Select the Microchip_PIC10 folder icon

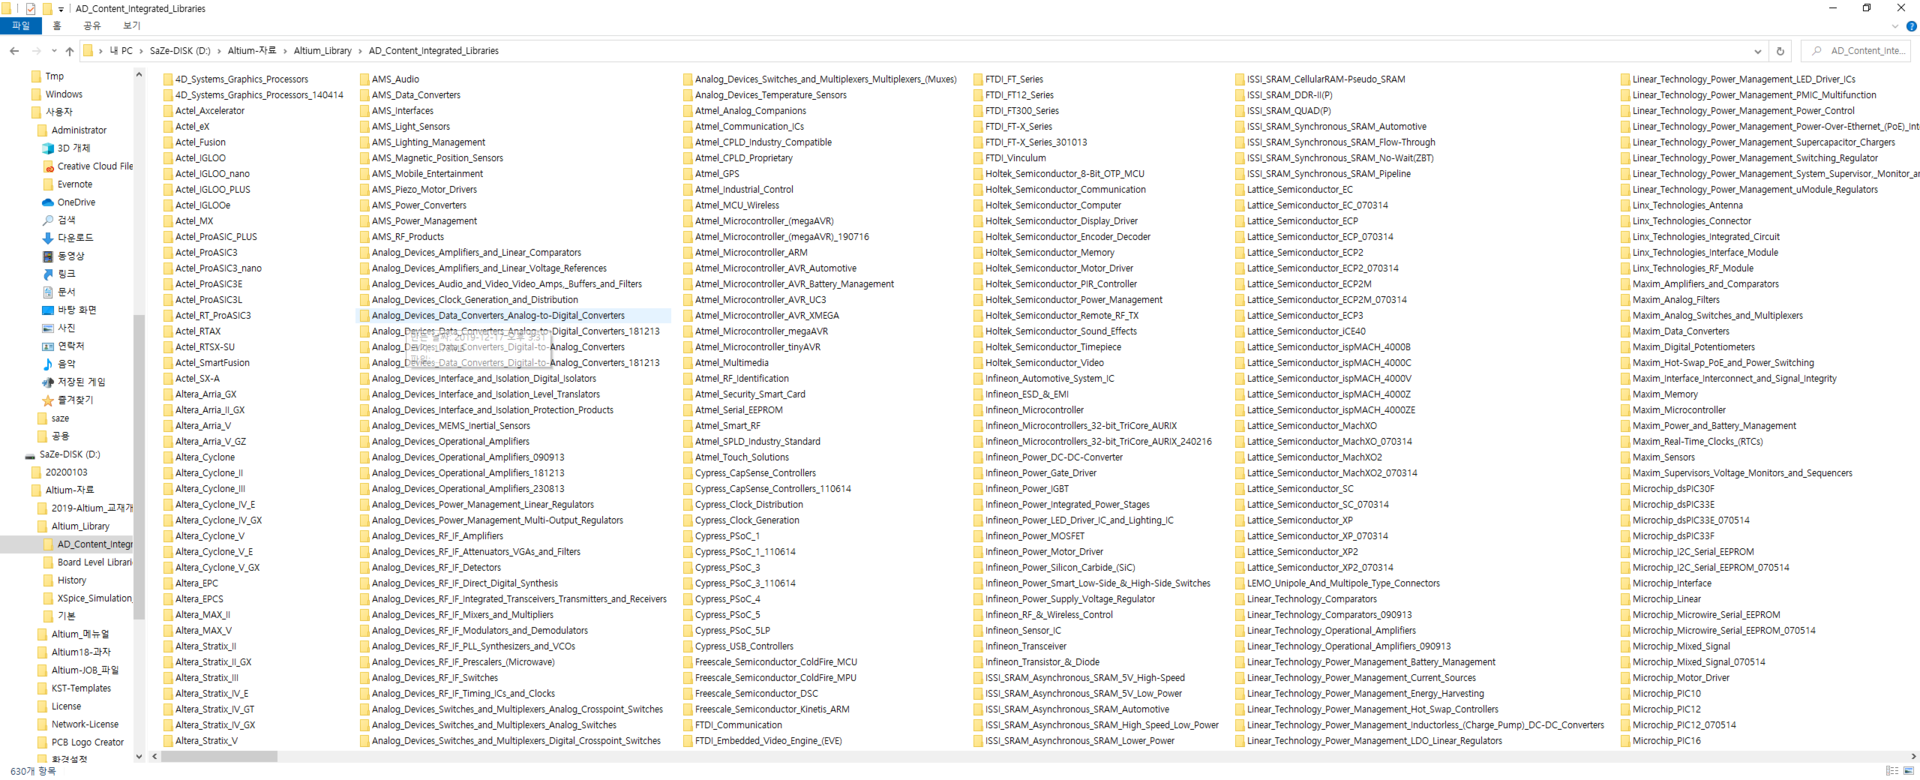click(1626, 694)
